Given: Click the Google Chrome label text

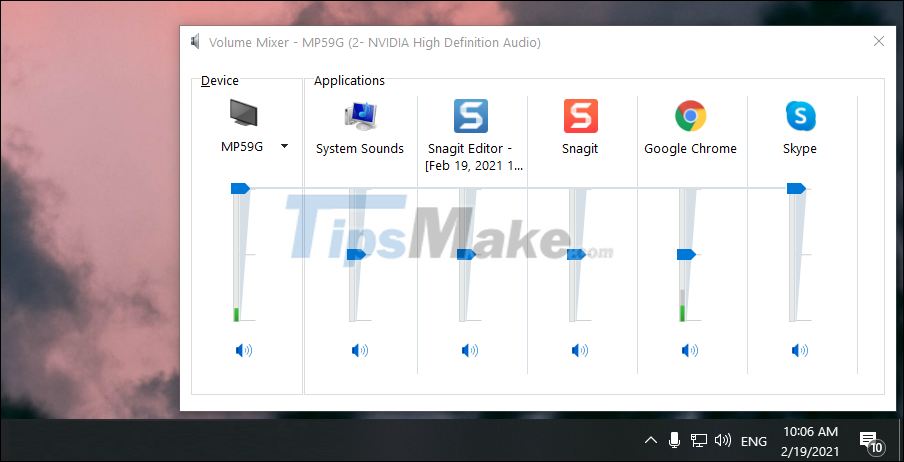Looking at the screenshot, I should coord(690,149).
